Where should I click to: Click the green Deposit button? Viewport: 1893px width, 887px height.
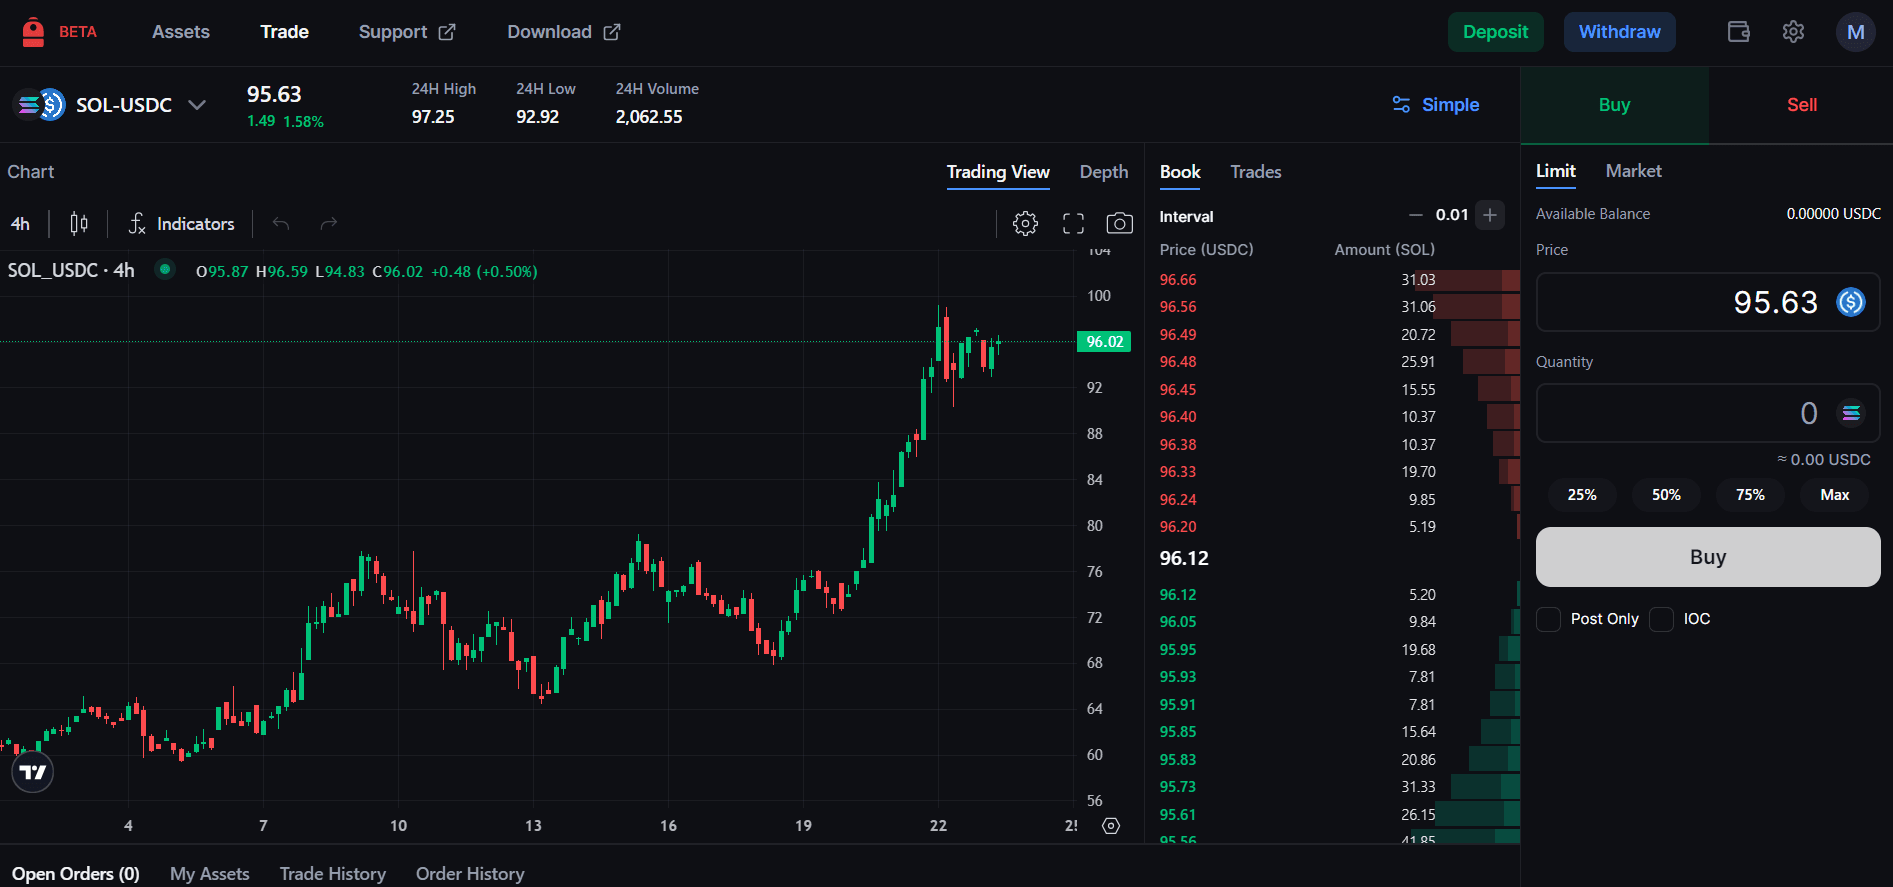click(1495, 32)
